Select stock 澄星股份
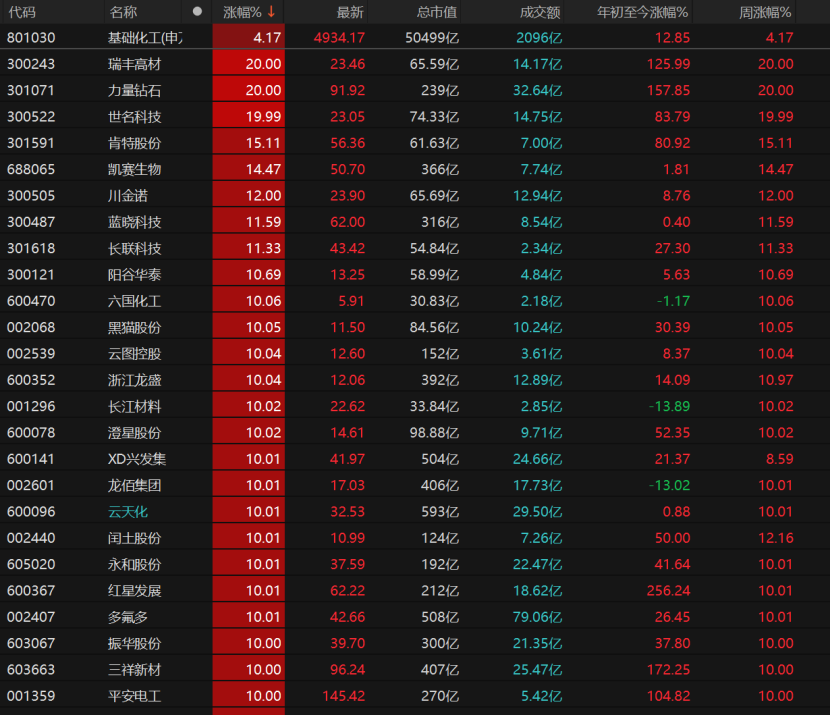Viewport: 831px width, 715px height. pos(134,432)
